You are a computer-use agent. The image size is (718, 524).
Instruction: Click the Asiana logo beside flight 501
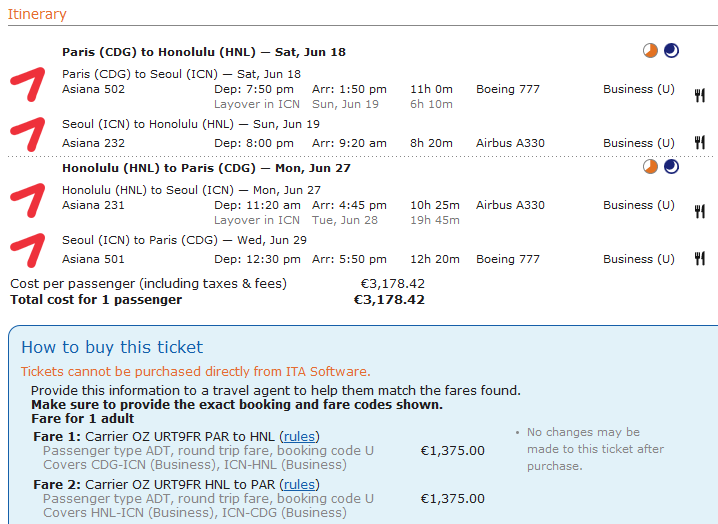28,250
